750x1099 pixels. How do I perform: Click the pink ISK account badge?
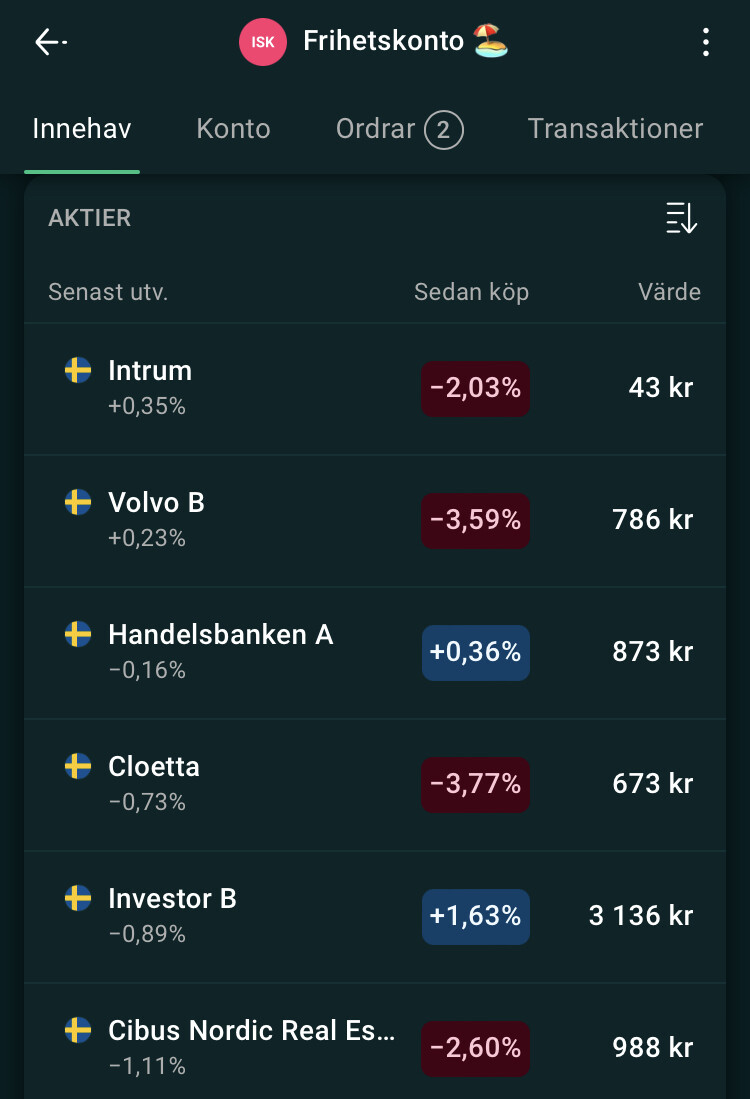pyautogui.click(x=263, y=42)
